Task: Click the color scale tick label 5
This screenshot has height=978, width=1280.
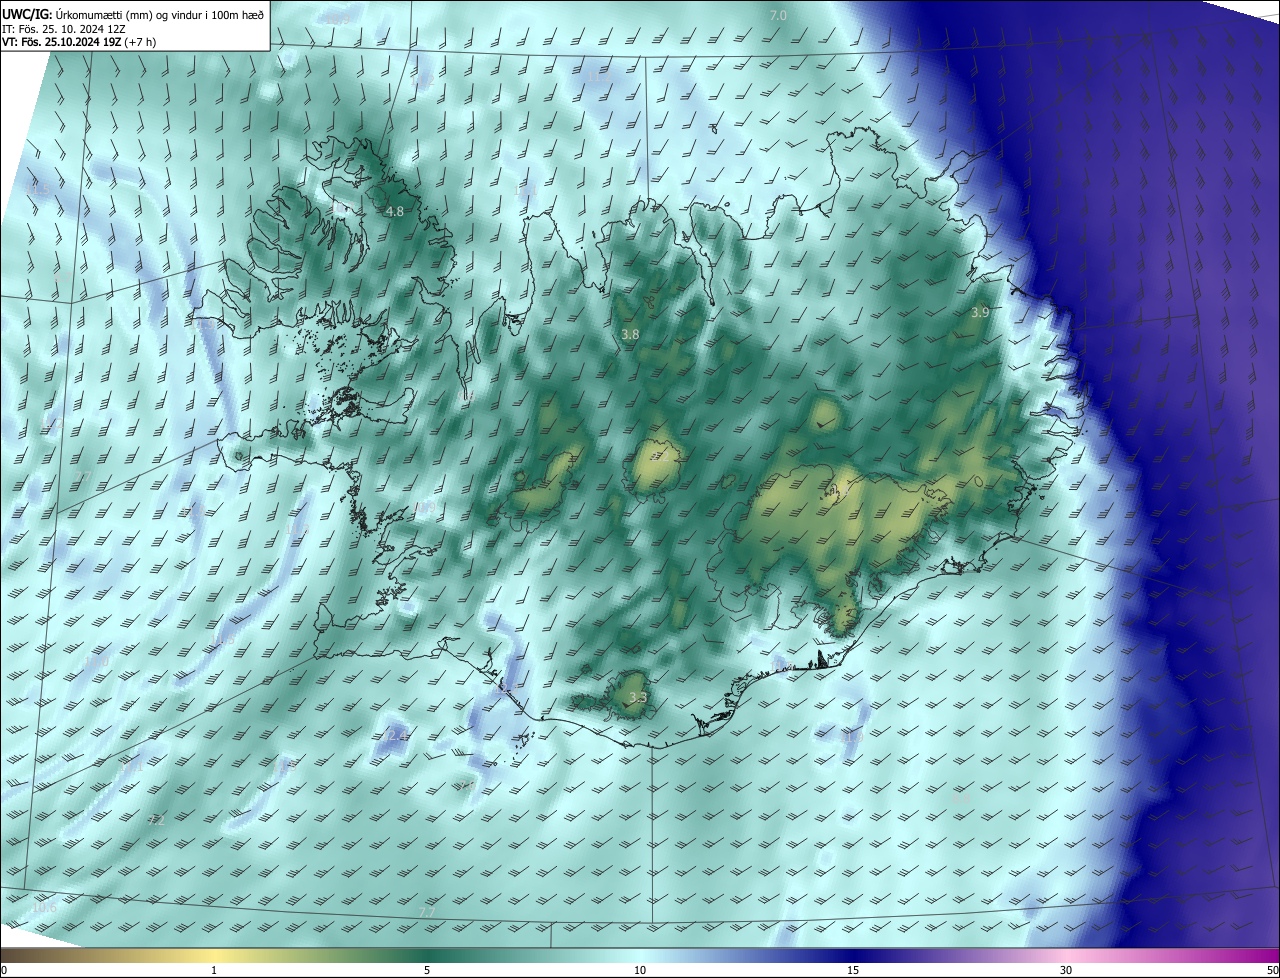Action: (427, 970)
